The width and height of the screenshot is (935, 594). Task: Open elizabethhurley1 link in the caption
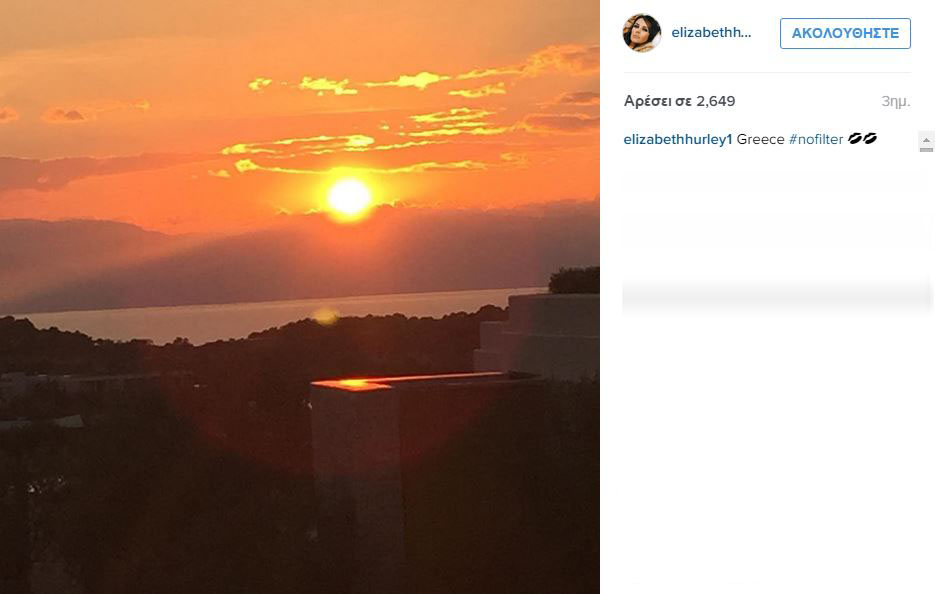[x=677, y=140]
